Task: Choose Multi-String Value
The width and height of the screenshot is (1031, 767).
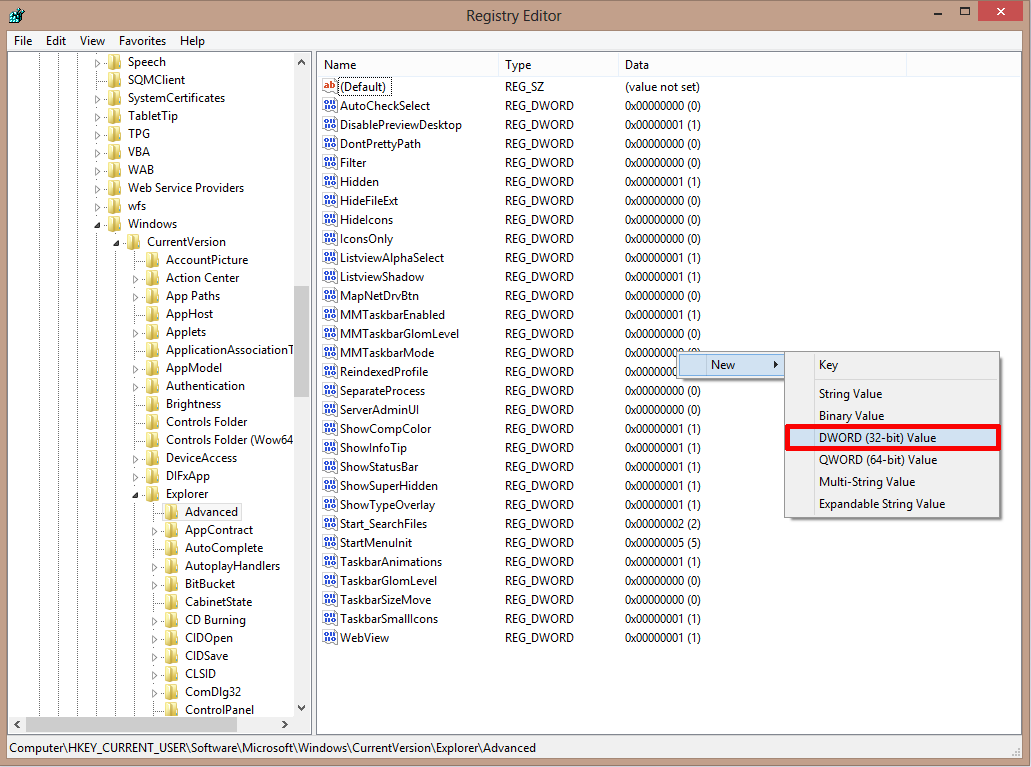Action: pos(892,482)
